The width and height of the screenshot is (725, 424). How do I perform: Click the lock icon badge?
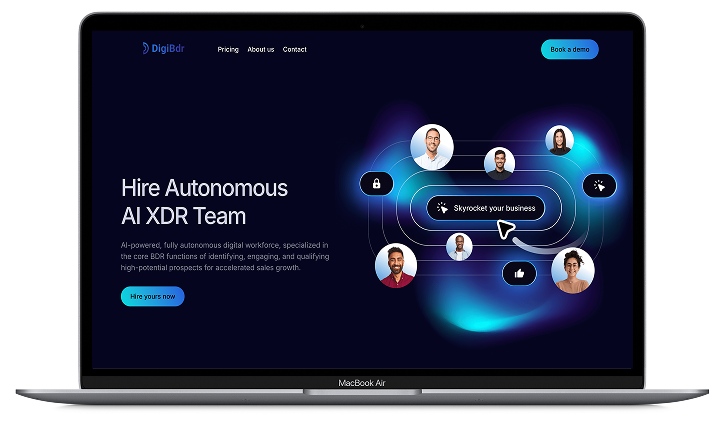coord(376,184)
